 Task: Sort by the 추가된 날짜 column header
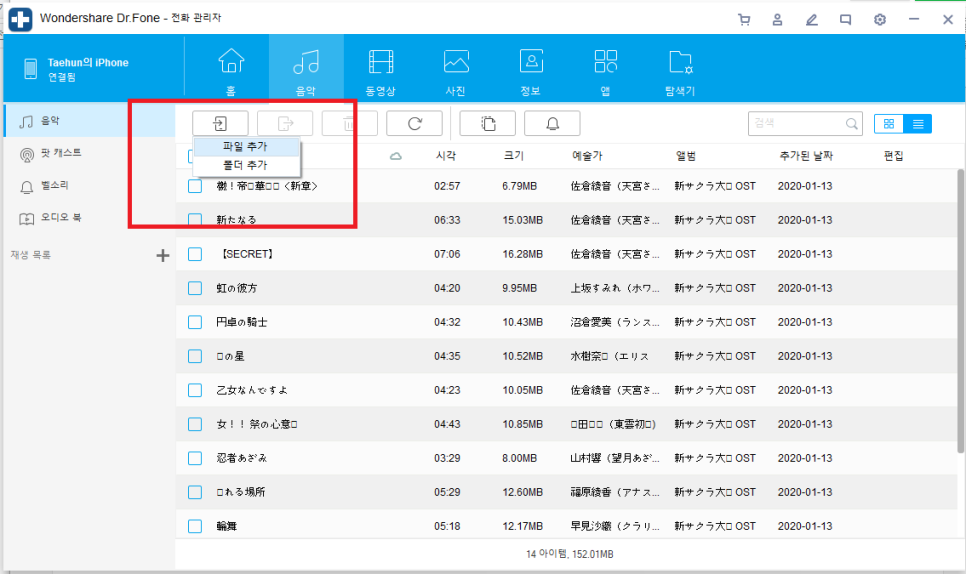[806, 156]
